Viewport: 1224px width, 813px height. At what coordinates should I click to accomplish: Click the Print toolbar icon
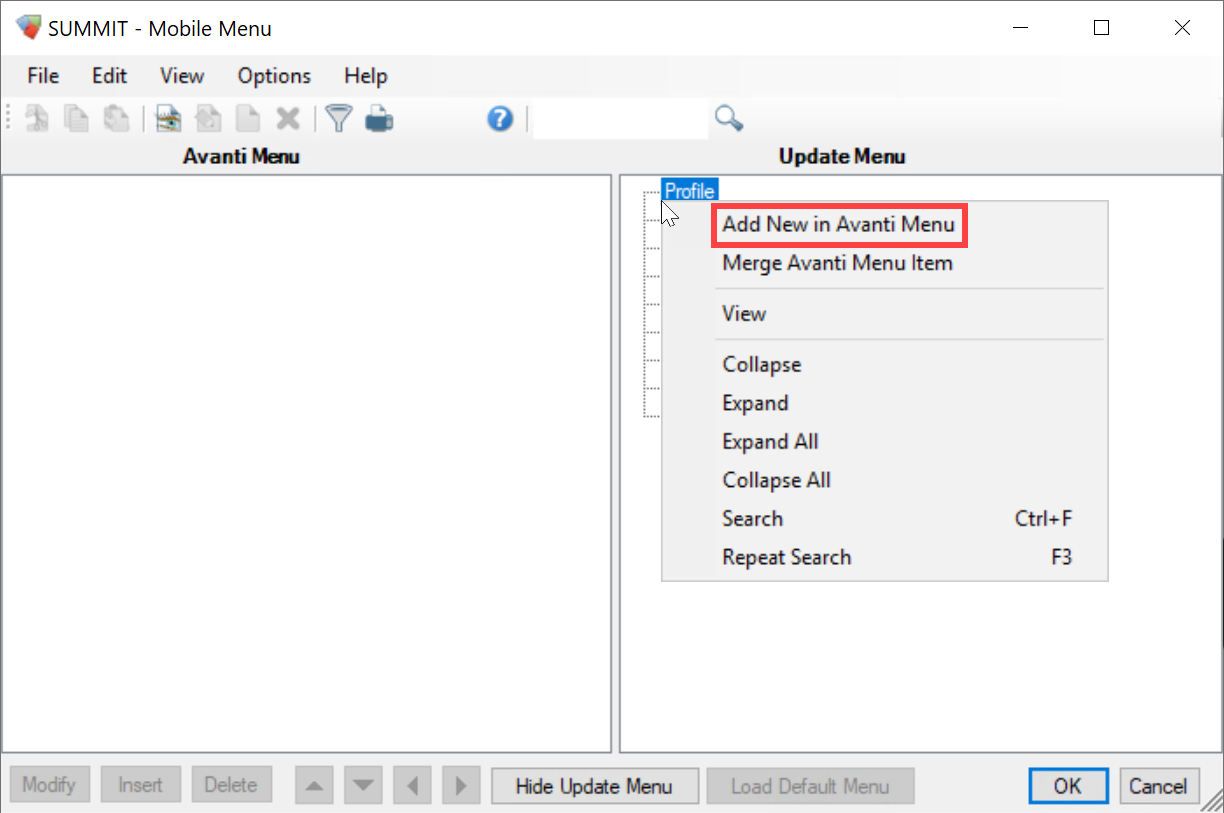click(x=379, y=120)
